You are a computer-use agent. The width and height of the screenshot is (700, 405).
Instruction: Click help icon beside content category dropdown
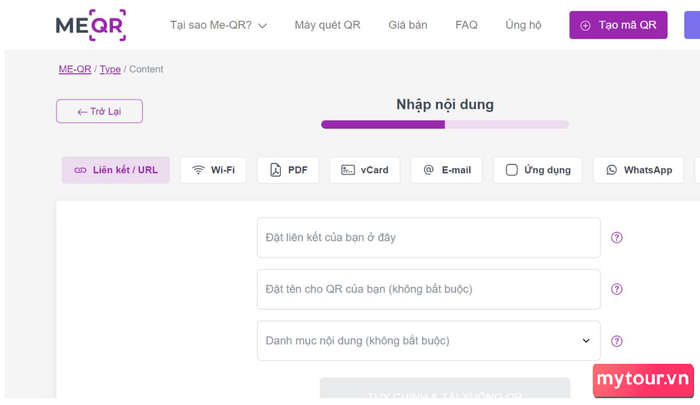coord(617,341)
